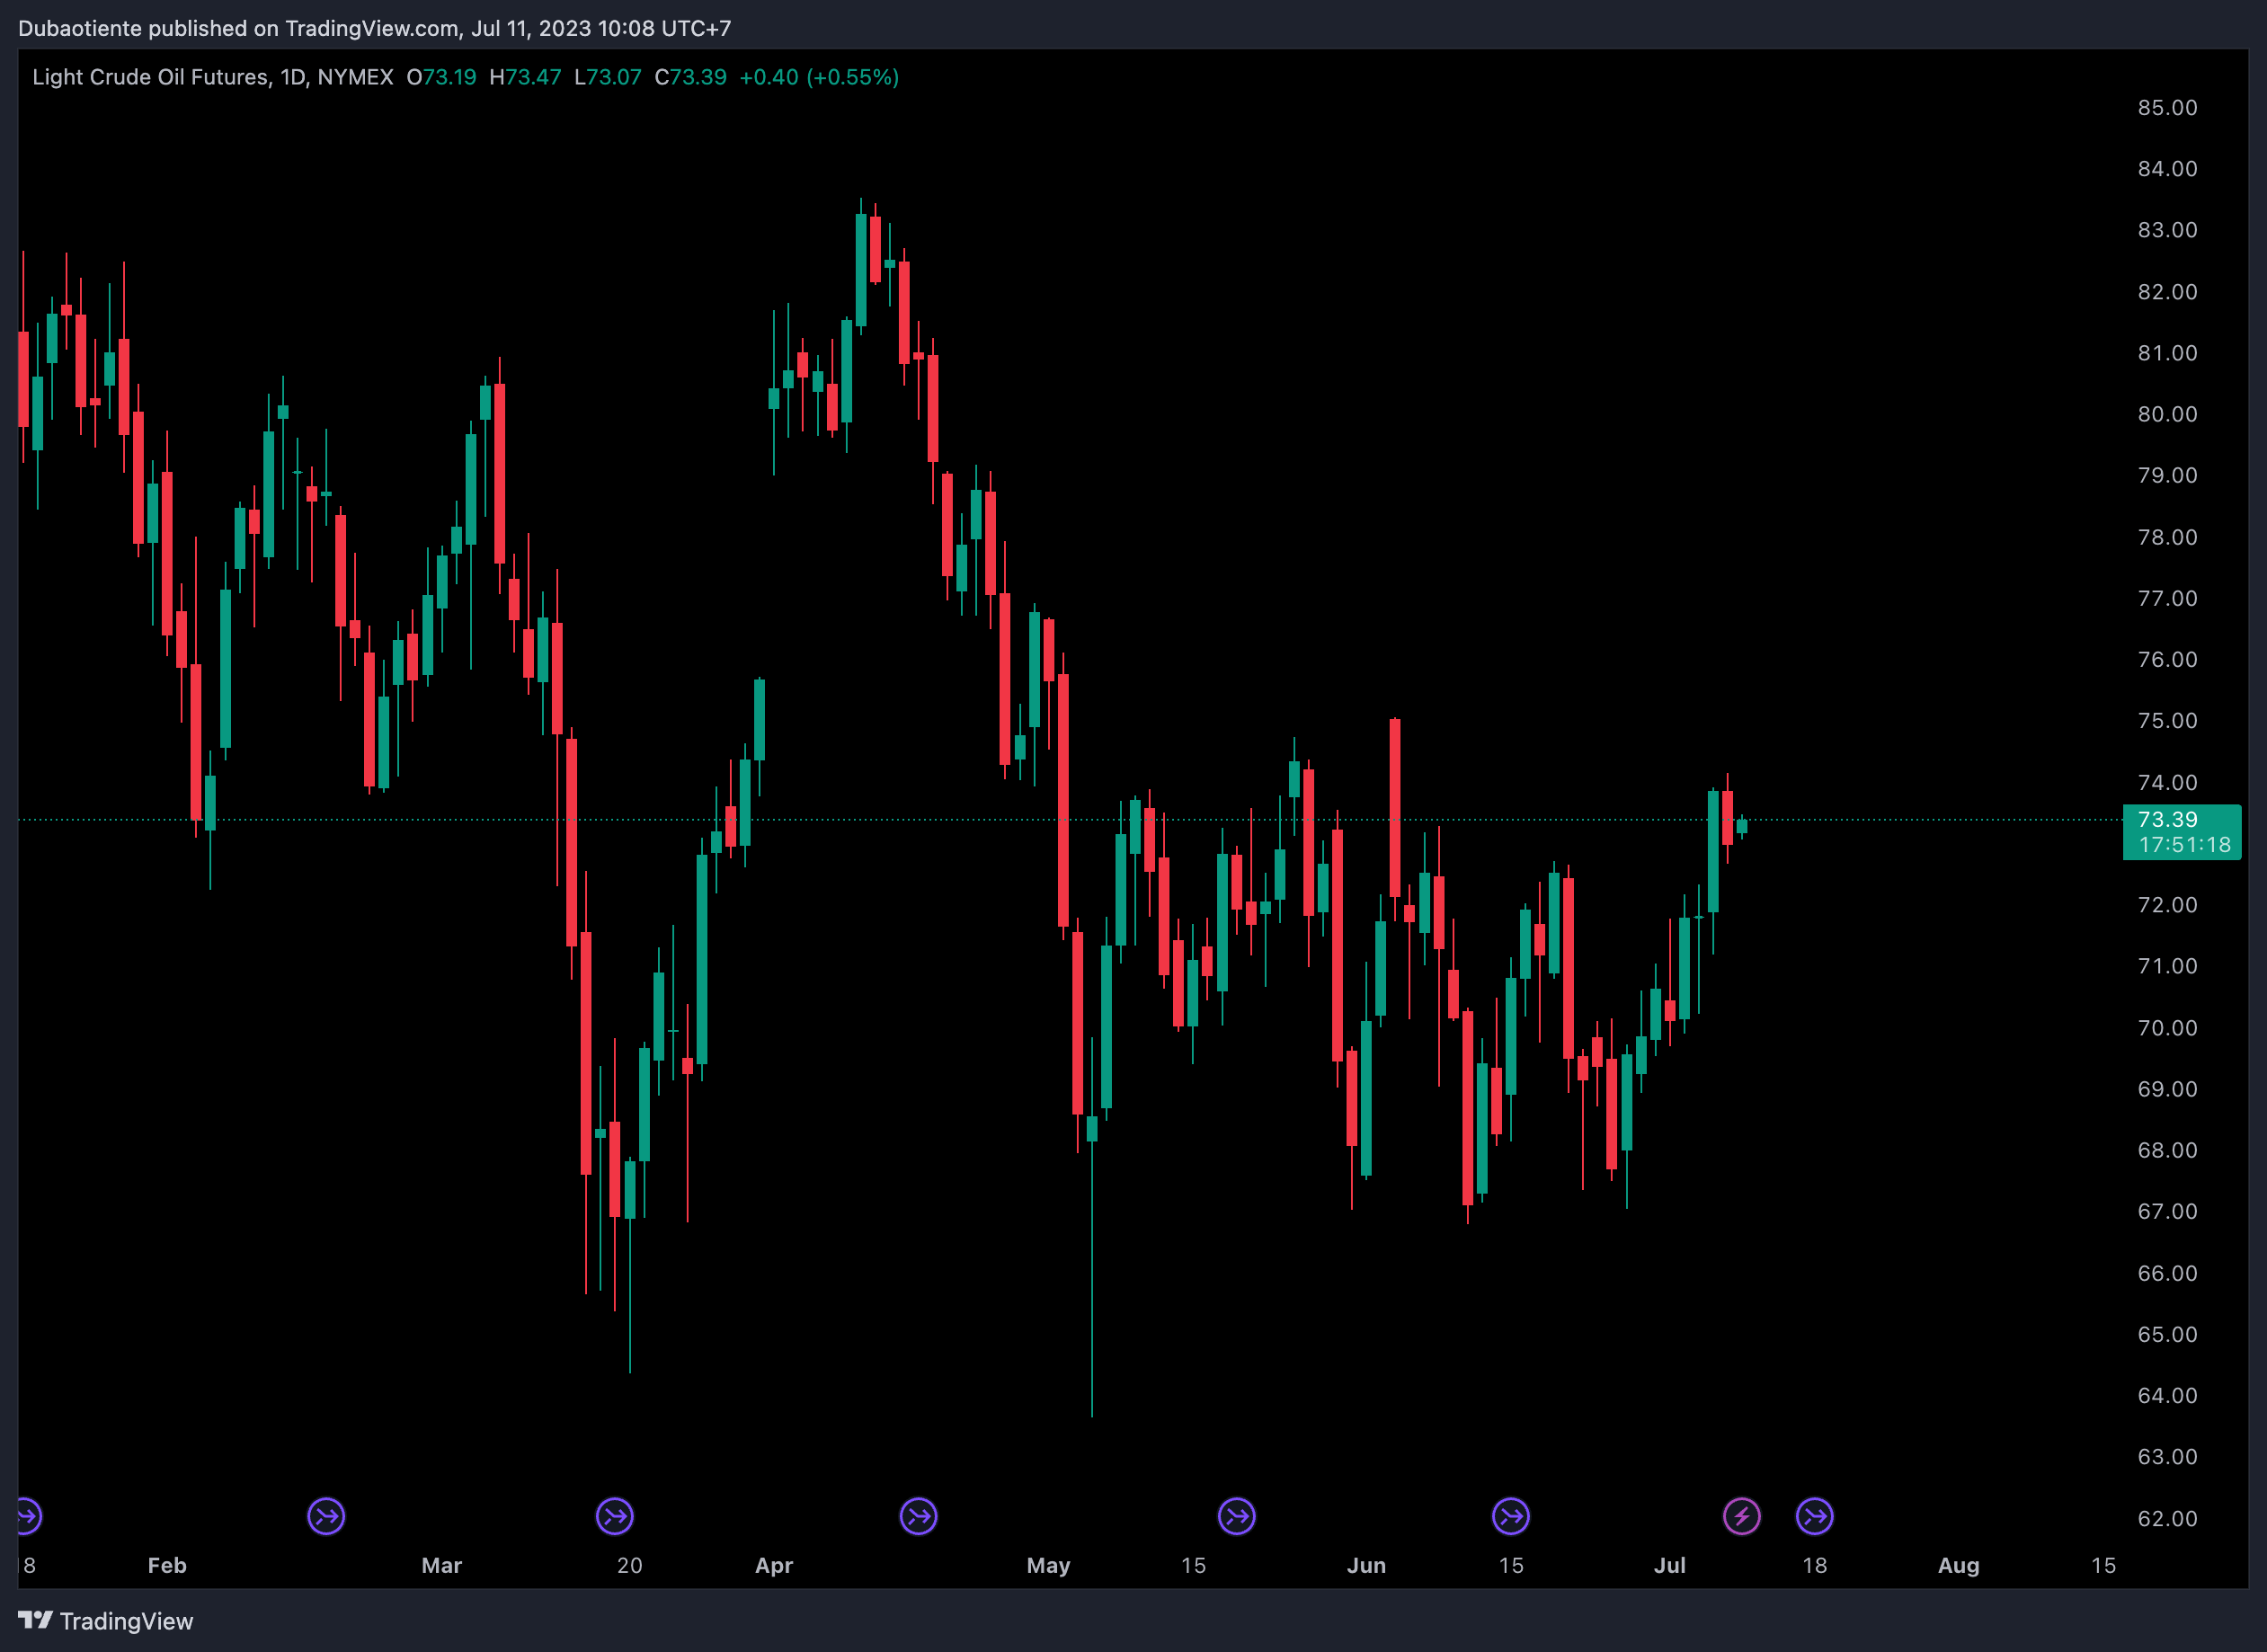Screen dimensions: 2267x1652
Task: Click the 62.00 price axis label
Action: [2167, 1518]
